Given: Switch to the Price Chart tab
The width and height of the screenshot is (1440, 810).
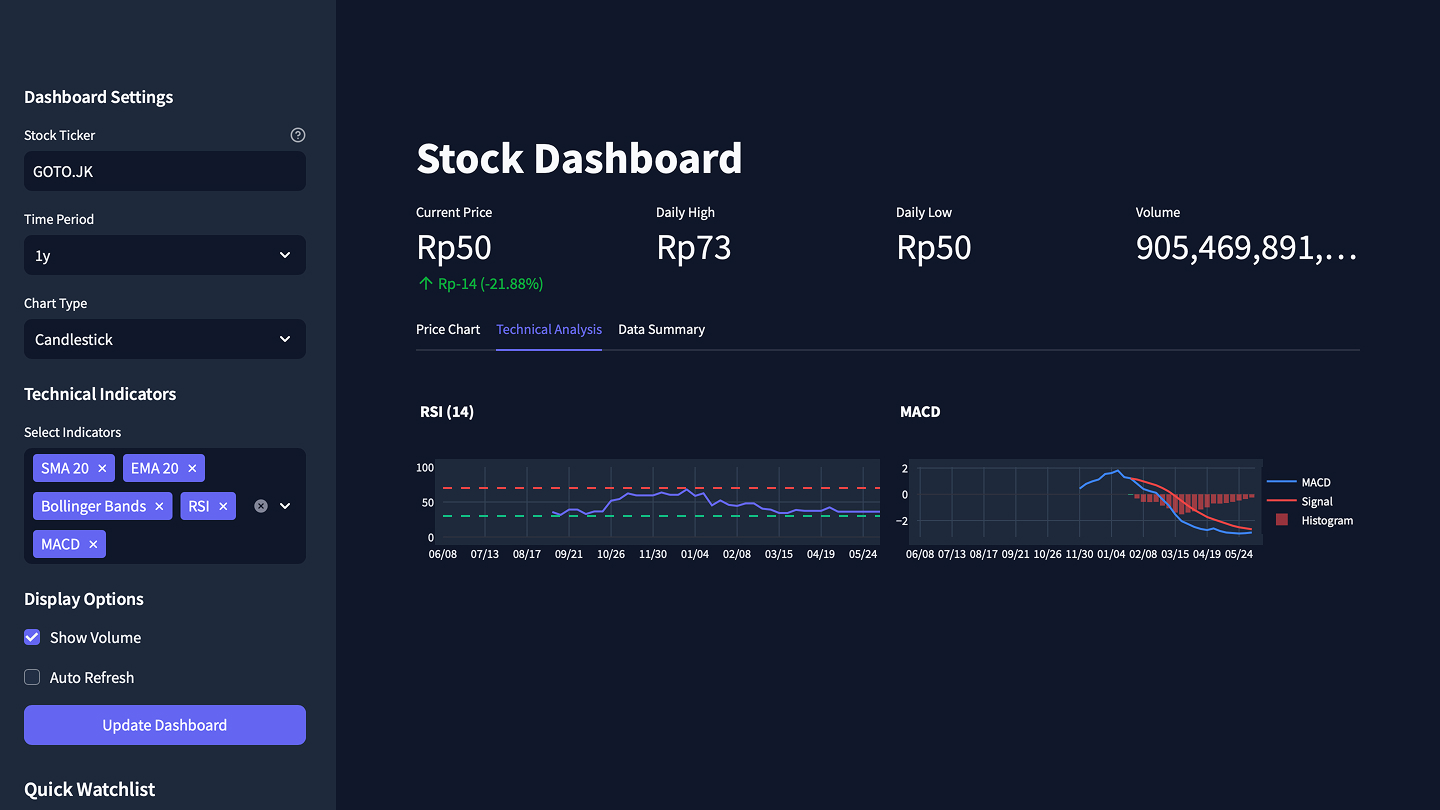Looking at the screenshot, I should pyautogui.click(x=448, y=329).
